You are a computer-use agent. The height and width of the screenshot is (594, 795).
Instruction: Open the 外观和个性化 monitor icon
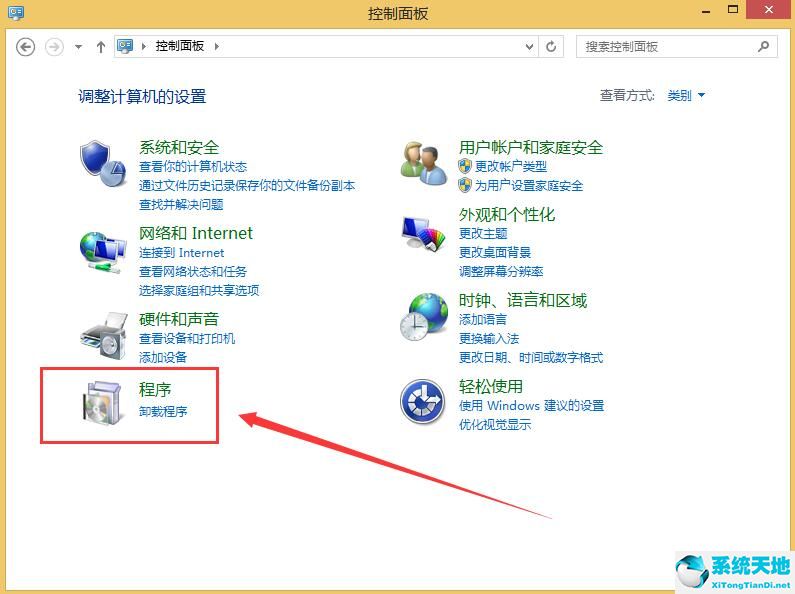point(423,233)
